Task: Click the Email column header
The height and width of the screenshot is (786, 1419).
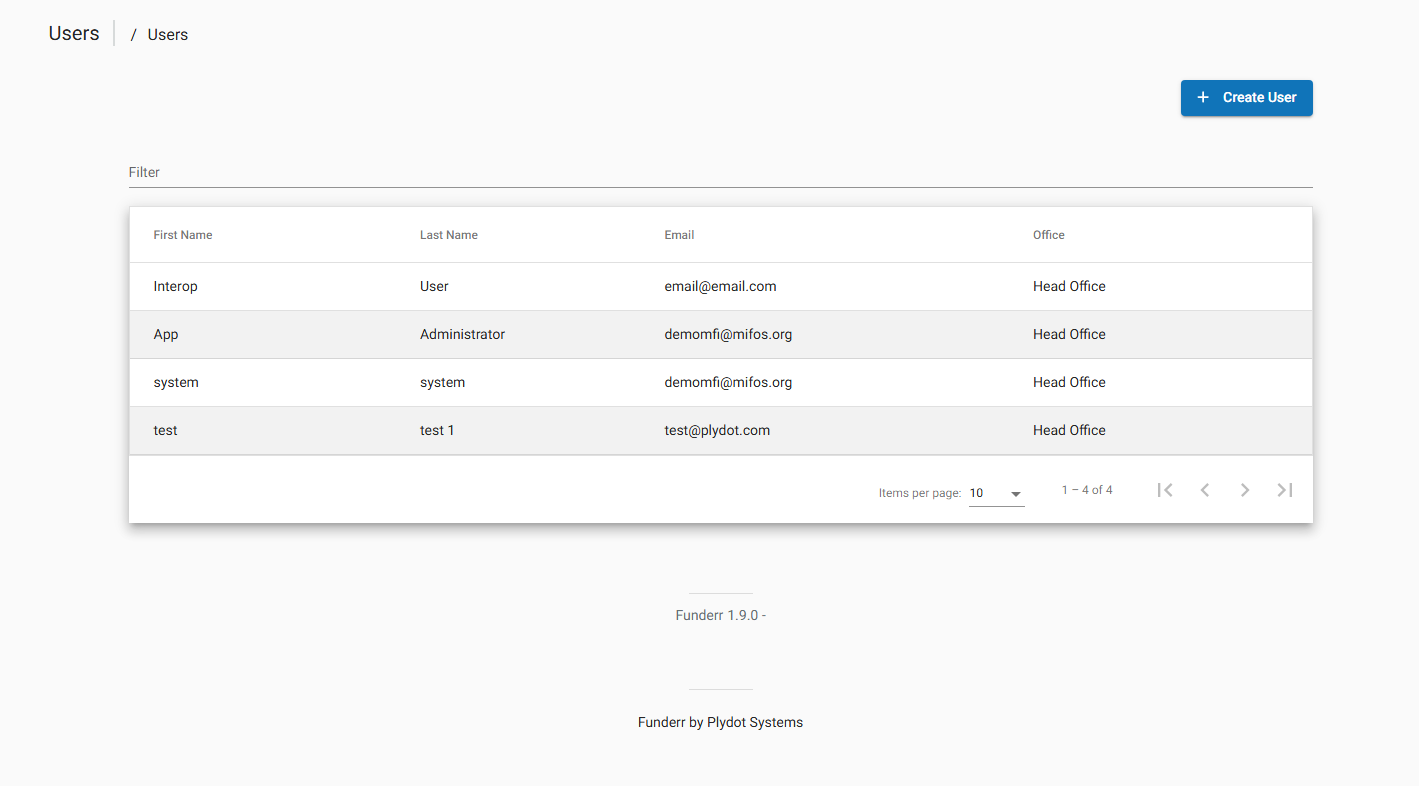Action: (680, 234)
